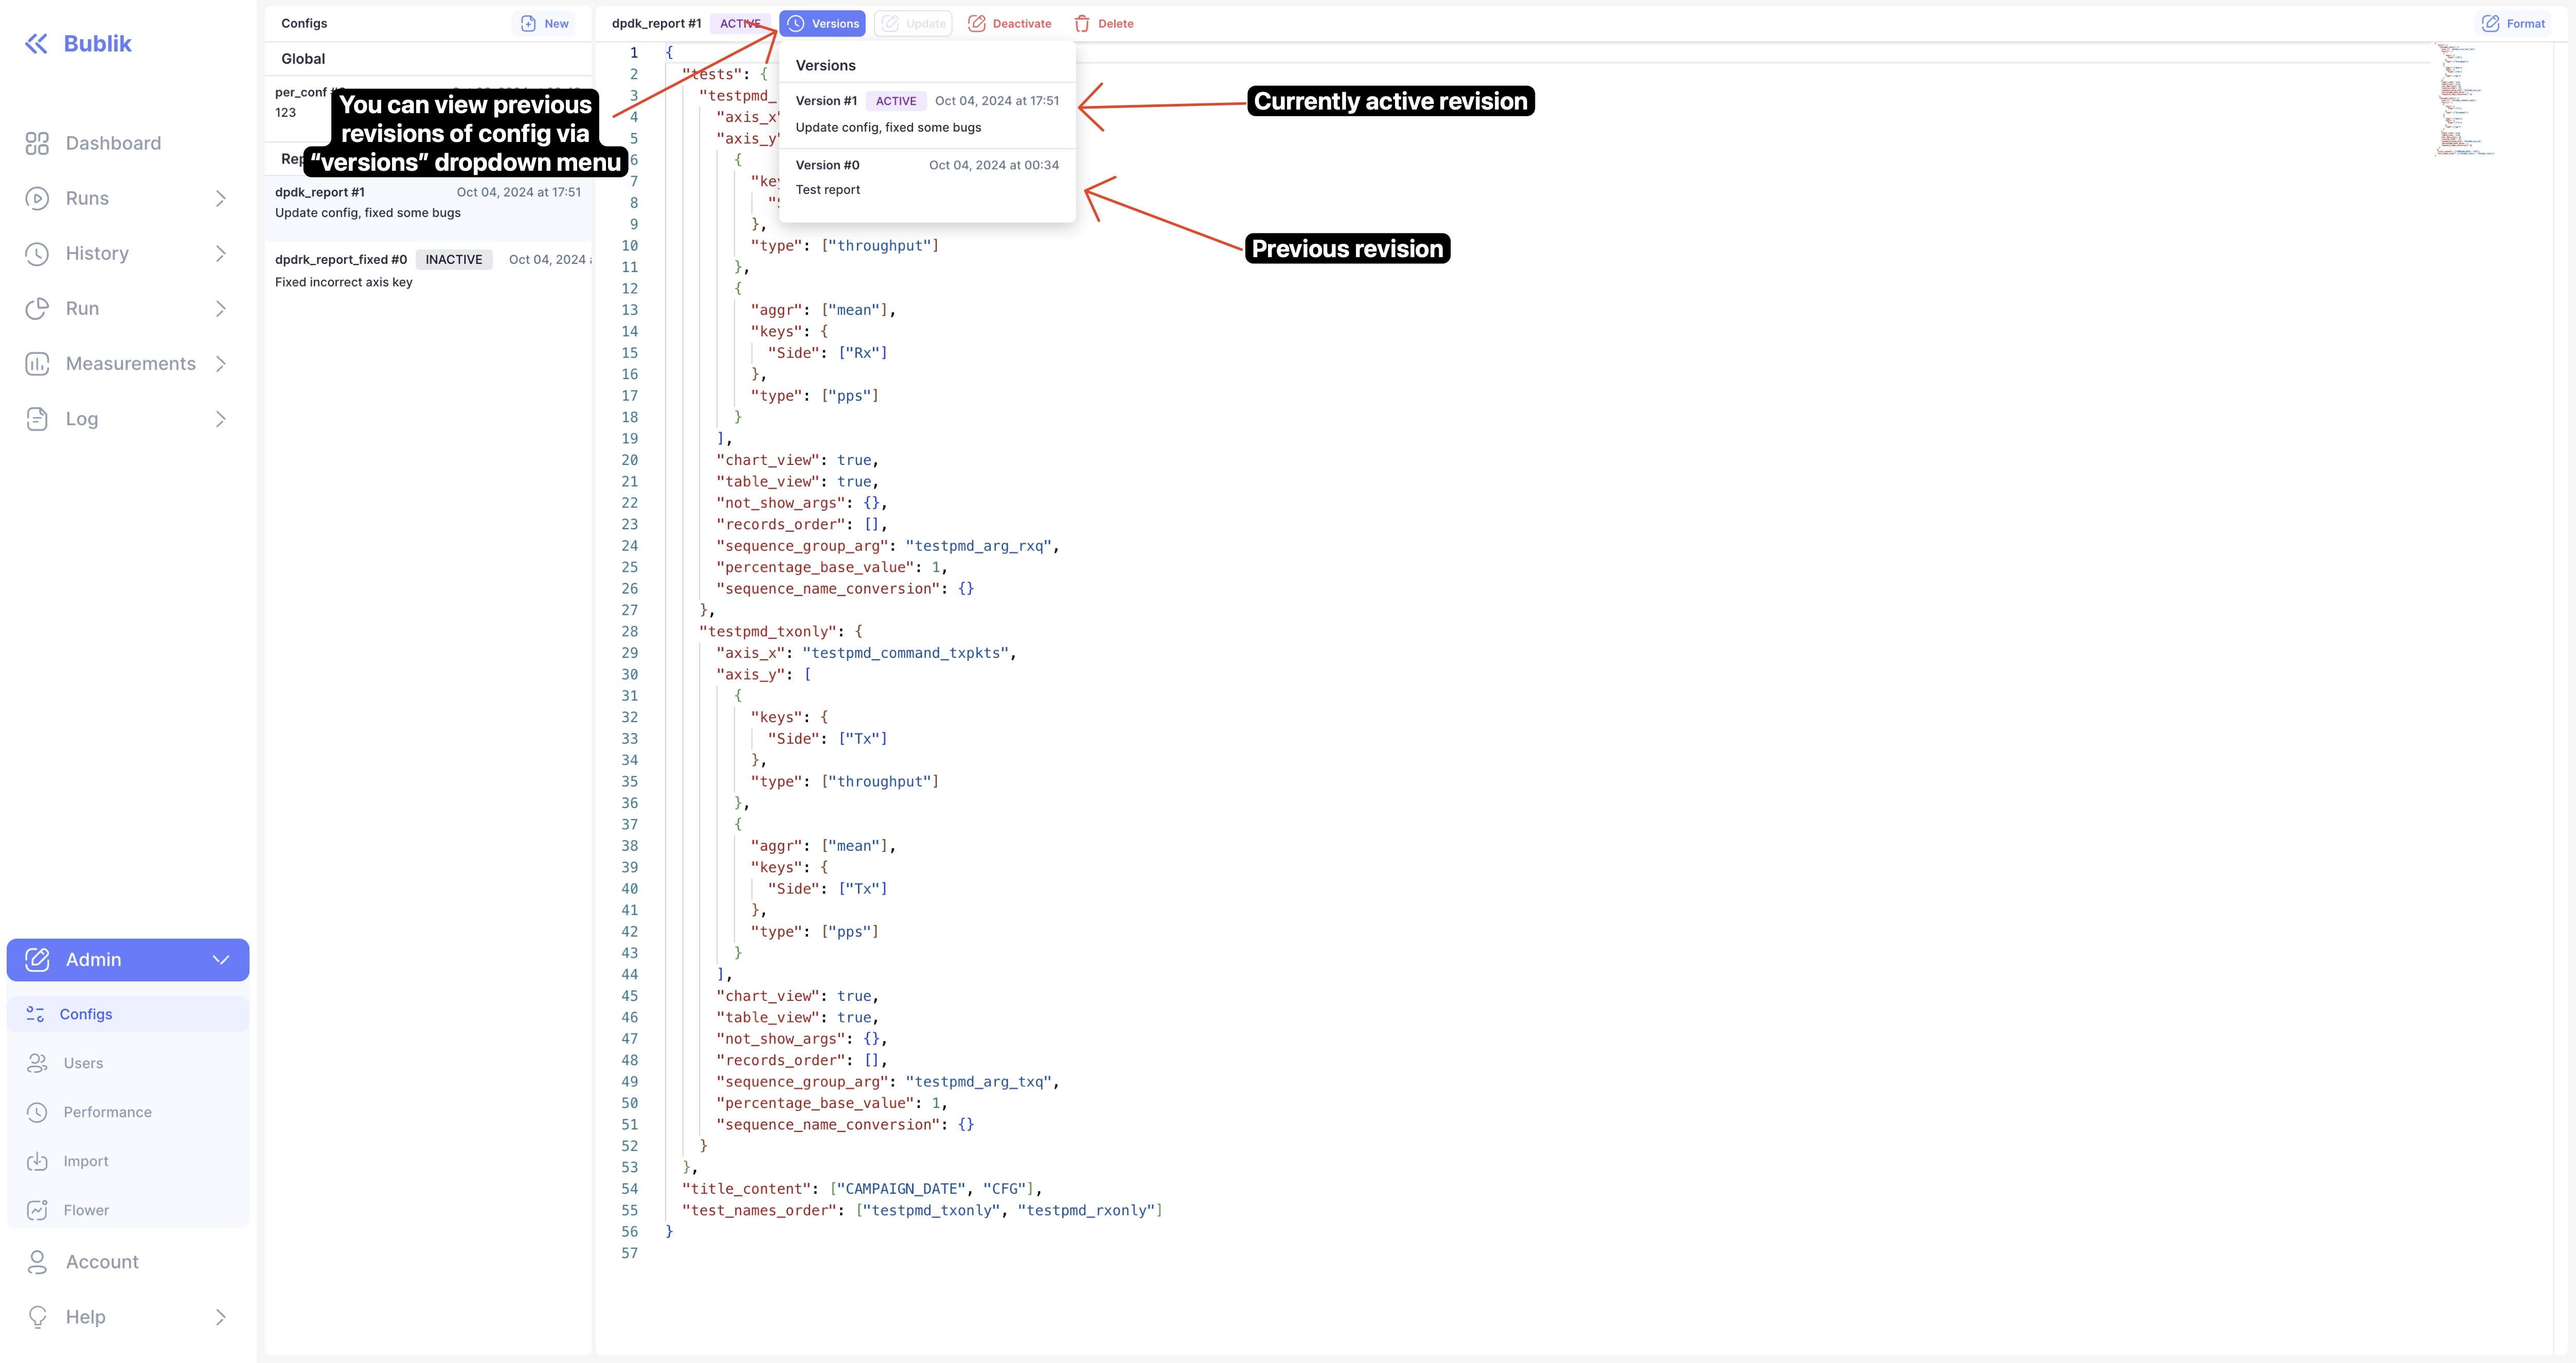Image resolution: width=2576 pixels, height=1363 pixels.
Task: Open the Measurements section
Action: pos(130,363)
